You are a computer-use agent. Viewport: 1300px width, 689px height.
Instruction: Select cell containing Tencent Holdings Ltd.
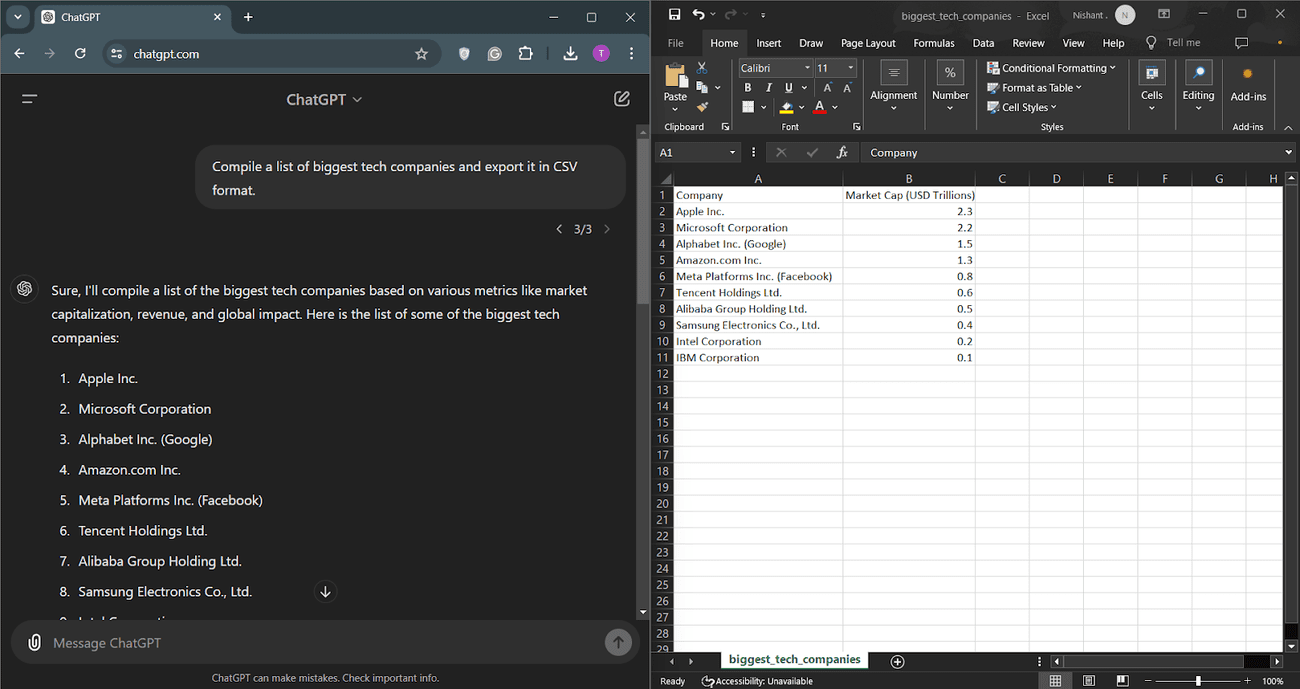coord(758,292)
